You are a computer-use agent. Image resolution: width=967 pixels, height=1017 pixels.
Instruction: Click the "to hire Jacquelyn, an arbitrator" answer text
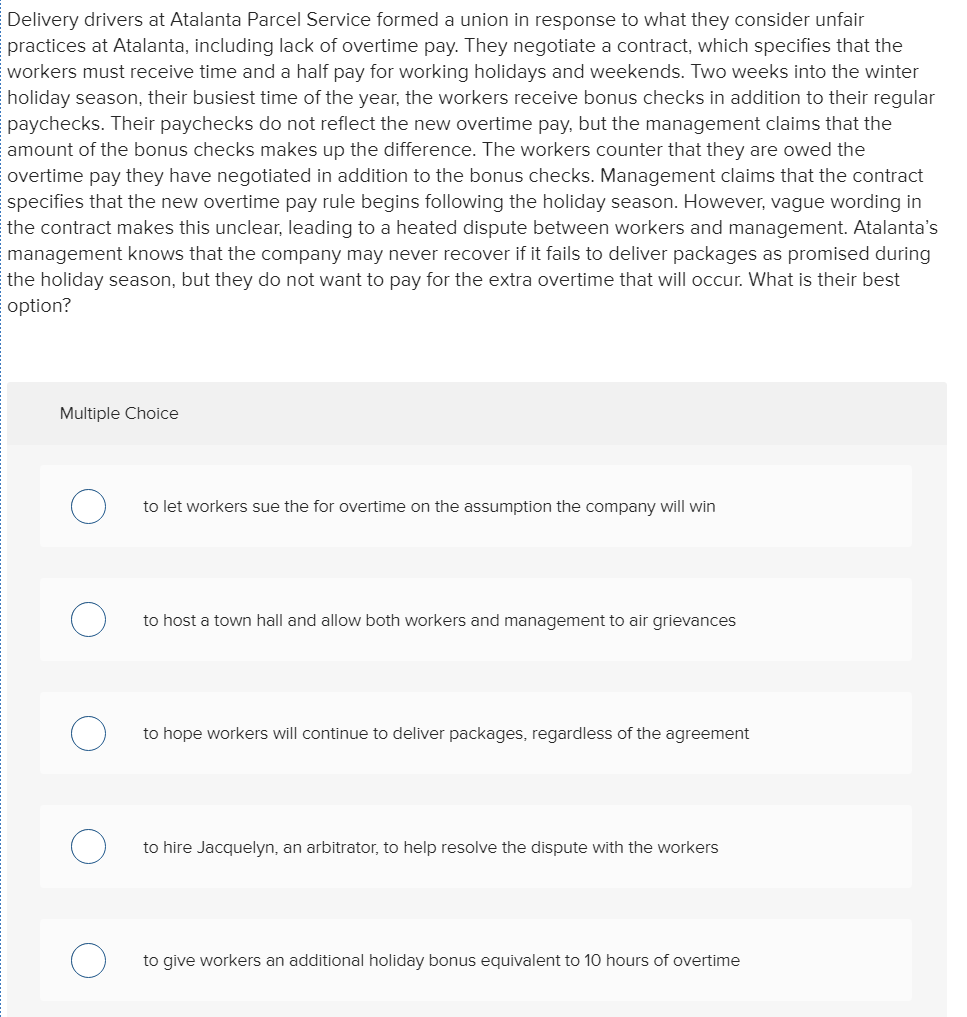pyautogui.click(x=430, y=847)
